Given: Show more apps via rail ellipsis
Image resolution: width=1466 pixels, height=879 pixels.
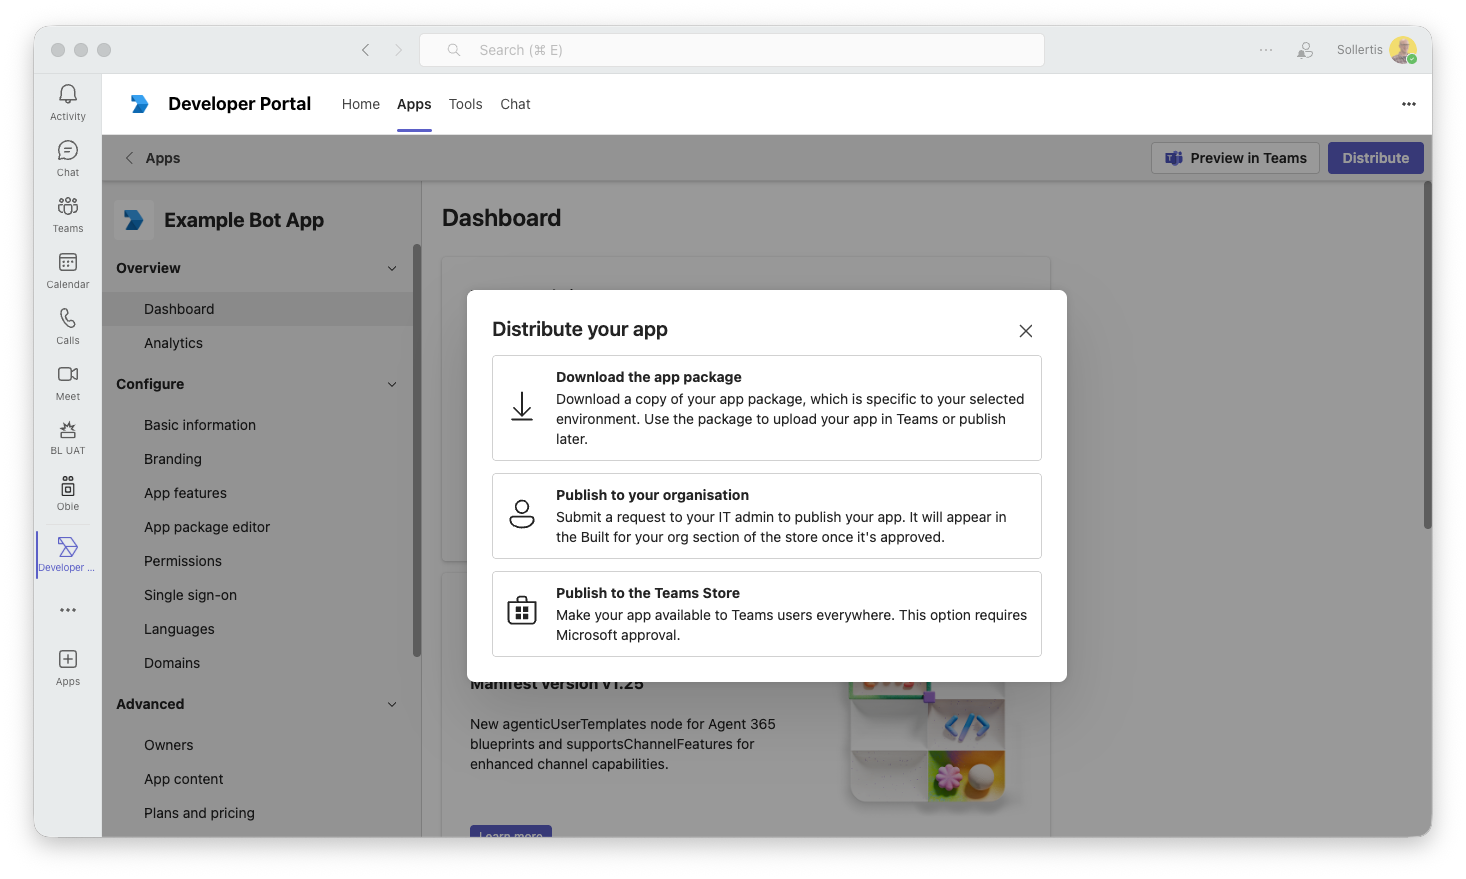Looking at the screenshot, I should (x=68, y=610).
